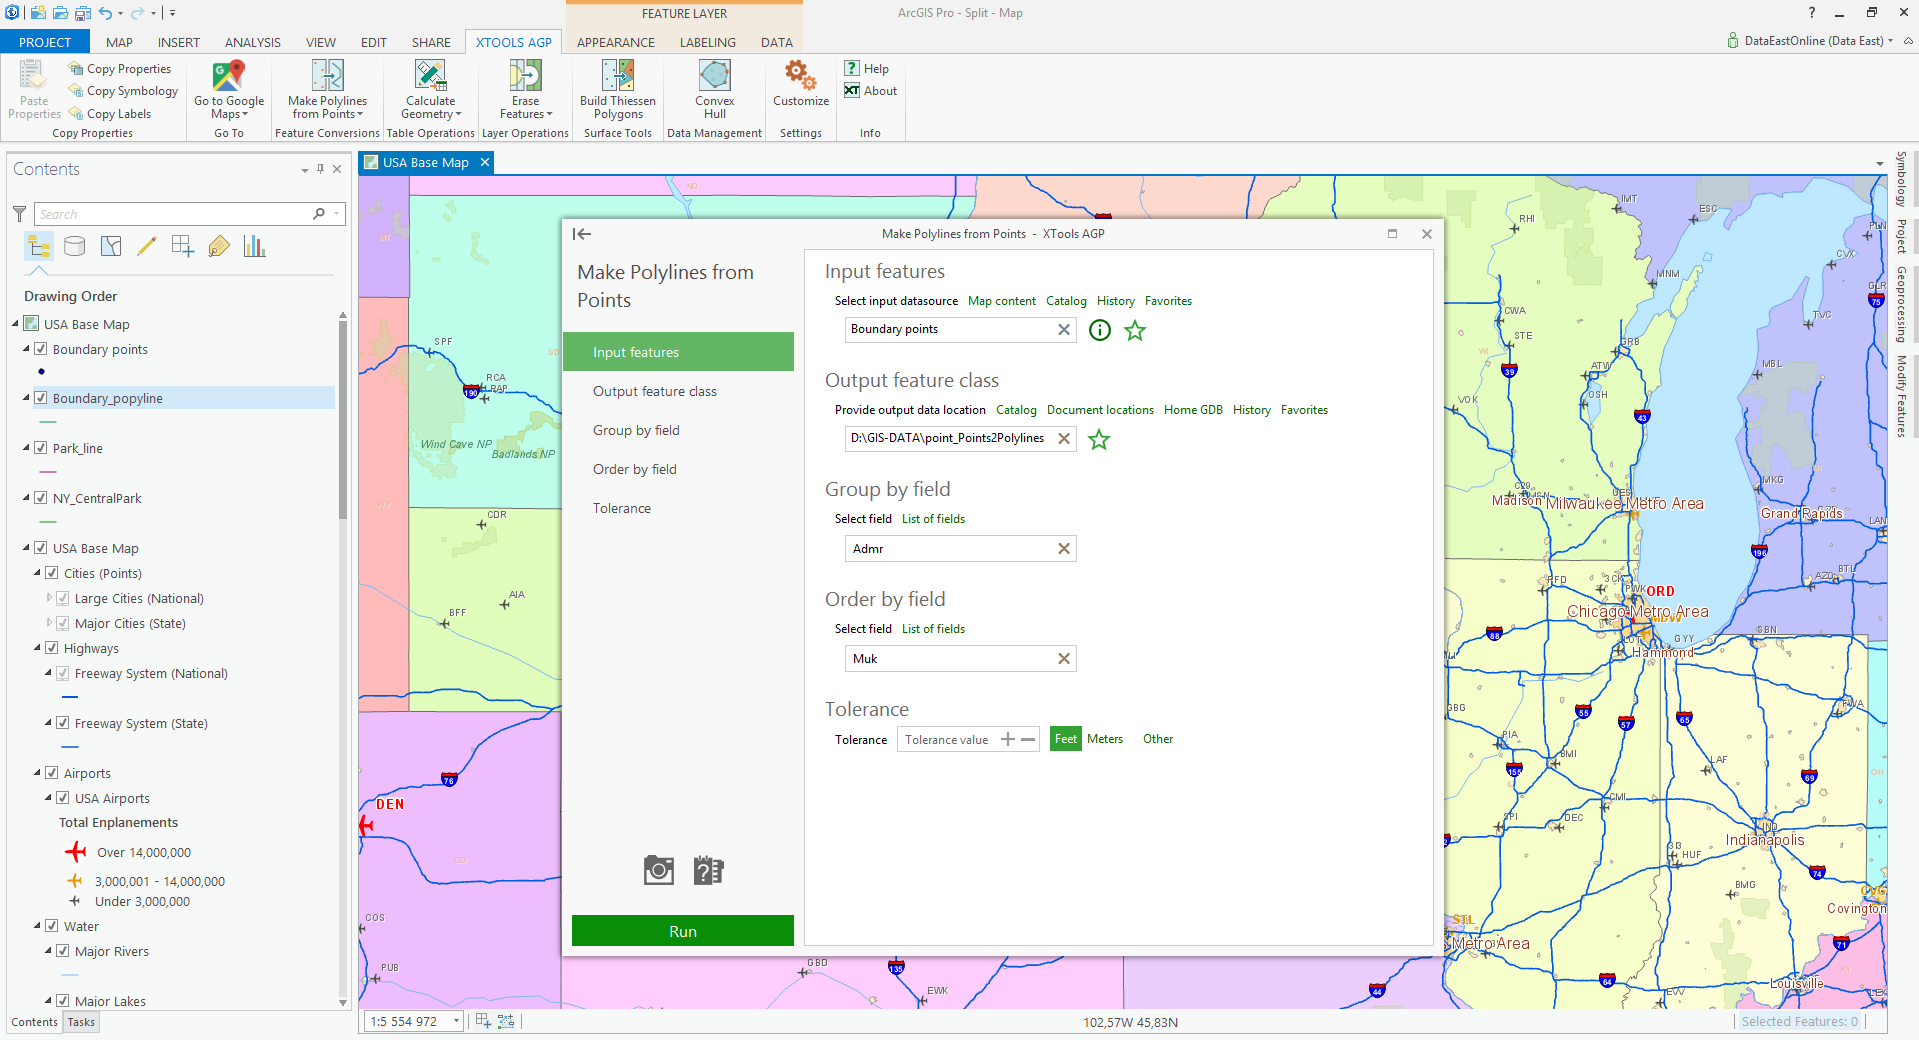Viewport: 1919px width, 1040px height.
Task: Toggle Water group visibility
Action: click(x=52, y=926)
